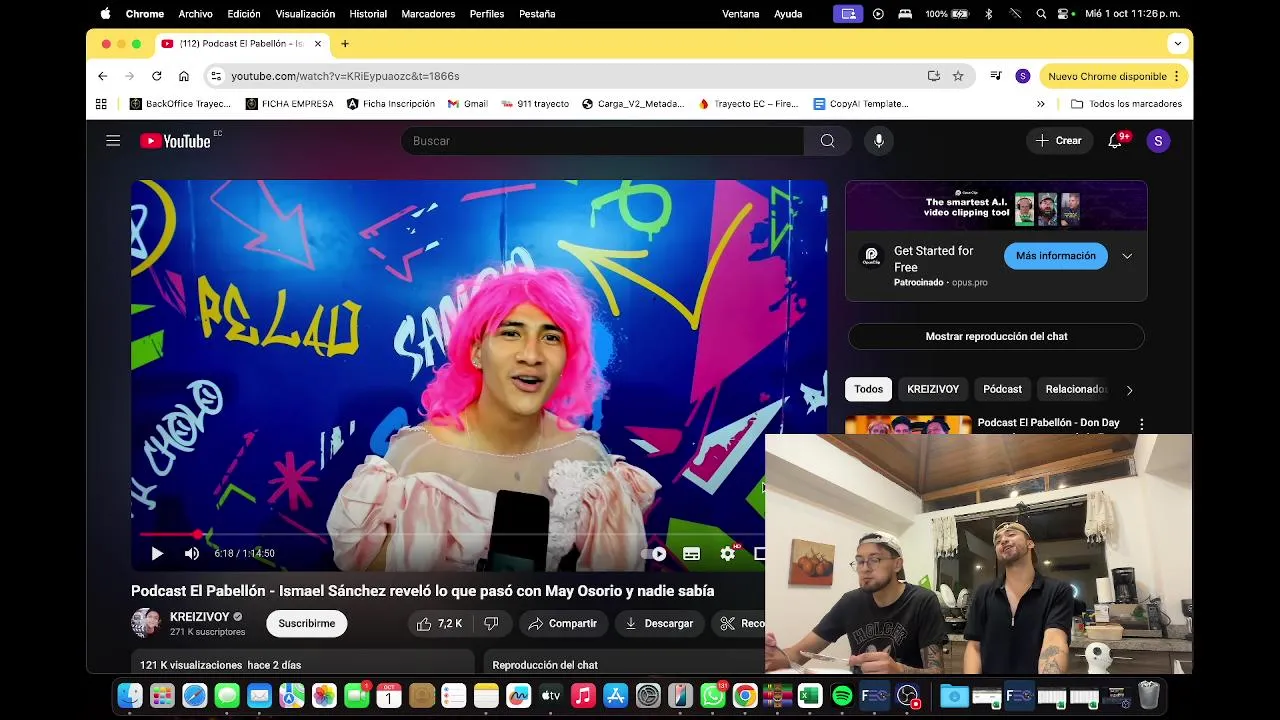View site information icon in address bar

(x=215, y=76)
